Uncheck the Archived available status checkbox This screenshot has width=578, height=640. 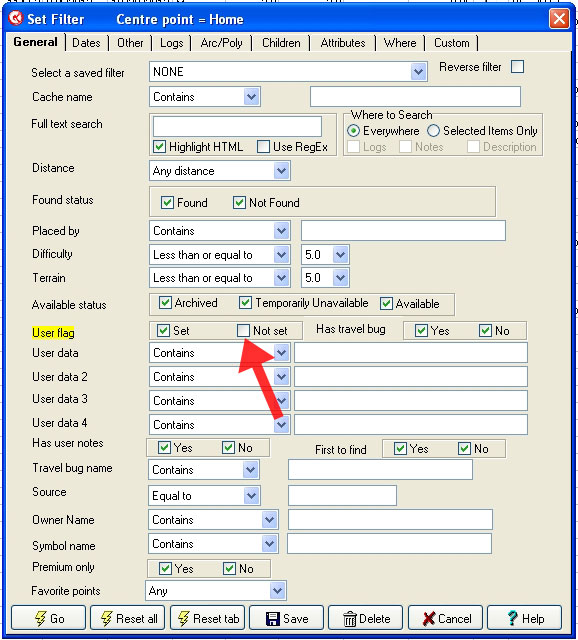click(165, 303)
